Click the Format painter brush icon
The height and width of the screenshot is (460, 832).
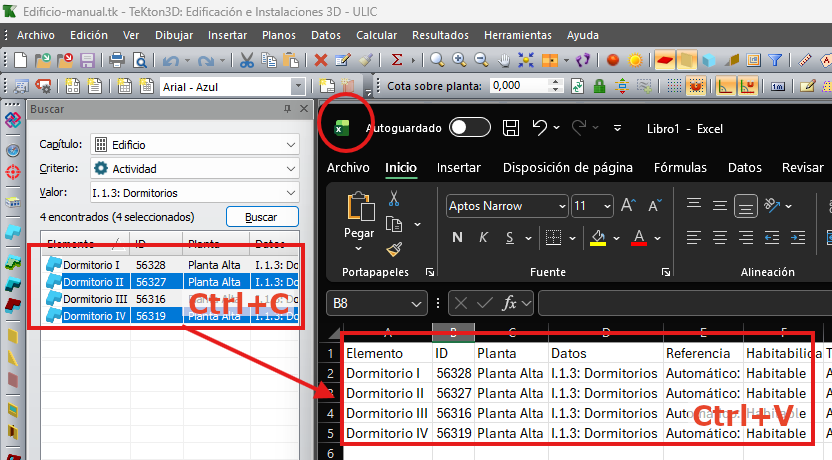[x=394, y=248]
